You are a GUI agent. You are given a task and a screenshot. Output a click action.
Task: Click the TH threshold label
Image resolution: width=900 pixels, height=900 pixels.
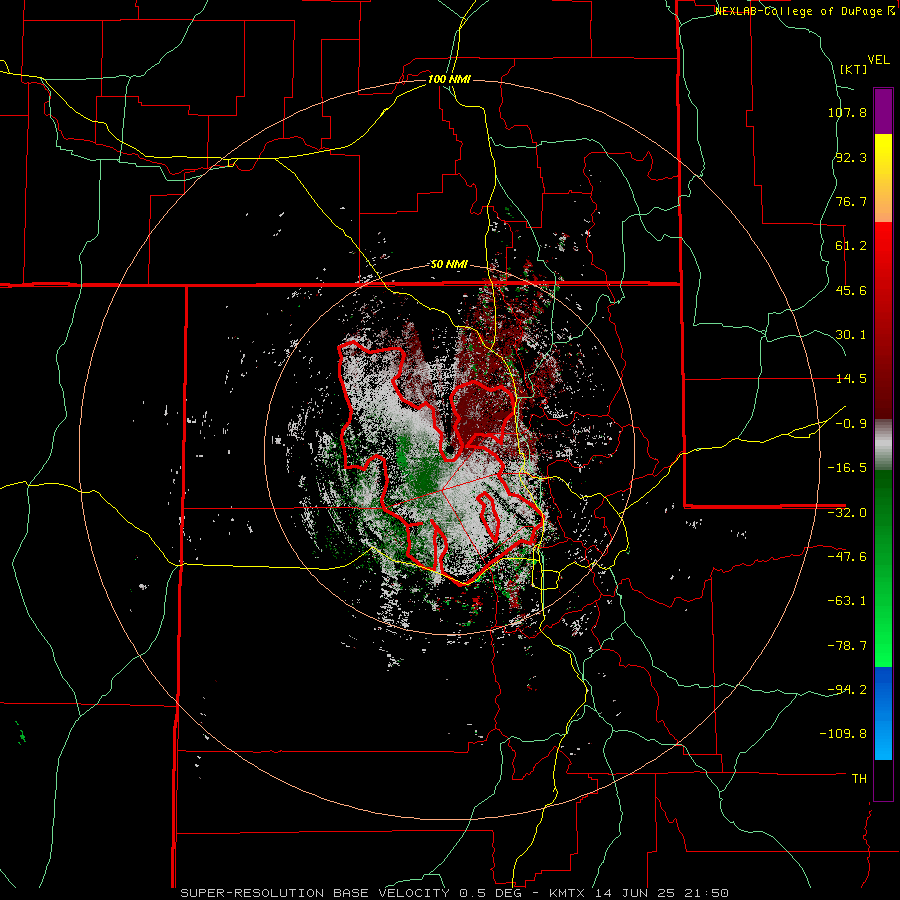(859, 778)
